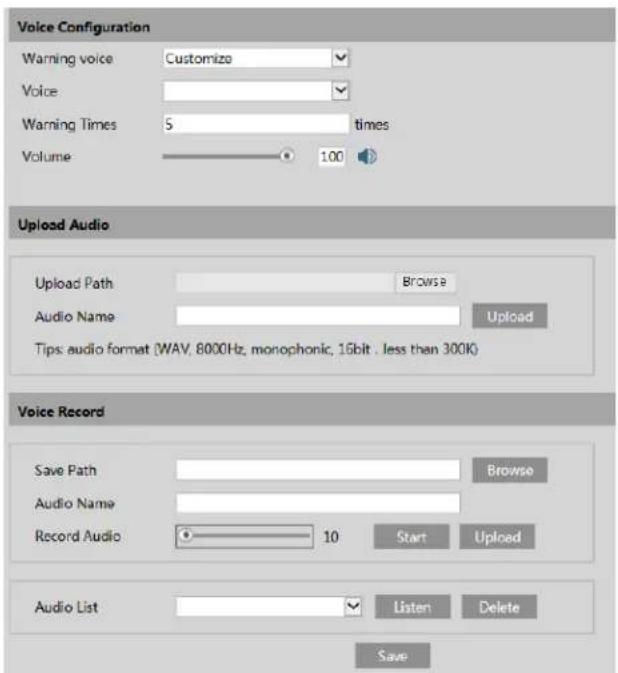
Task: Click Audio Name field in Voice Record
Action: (x=318, y=503)
